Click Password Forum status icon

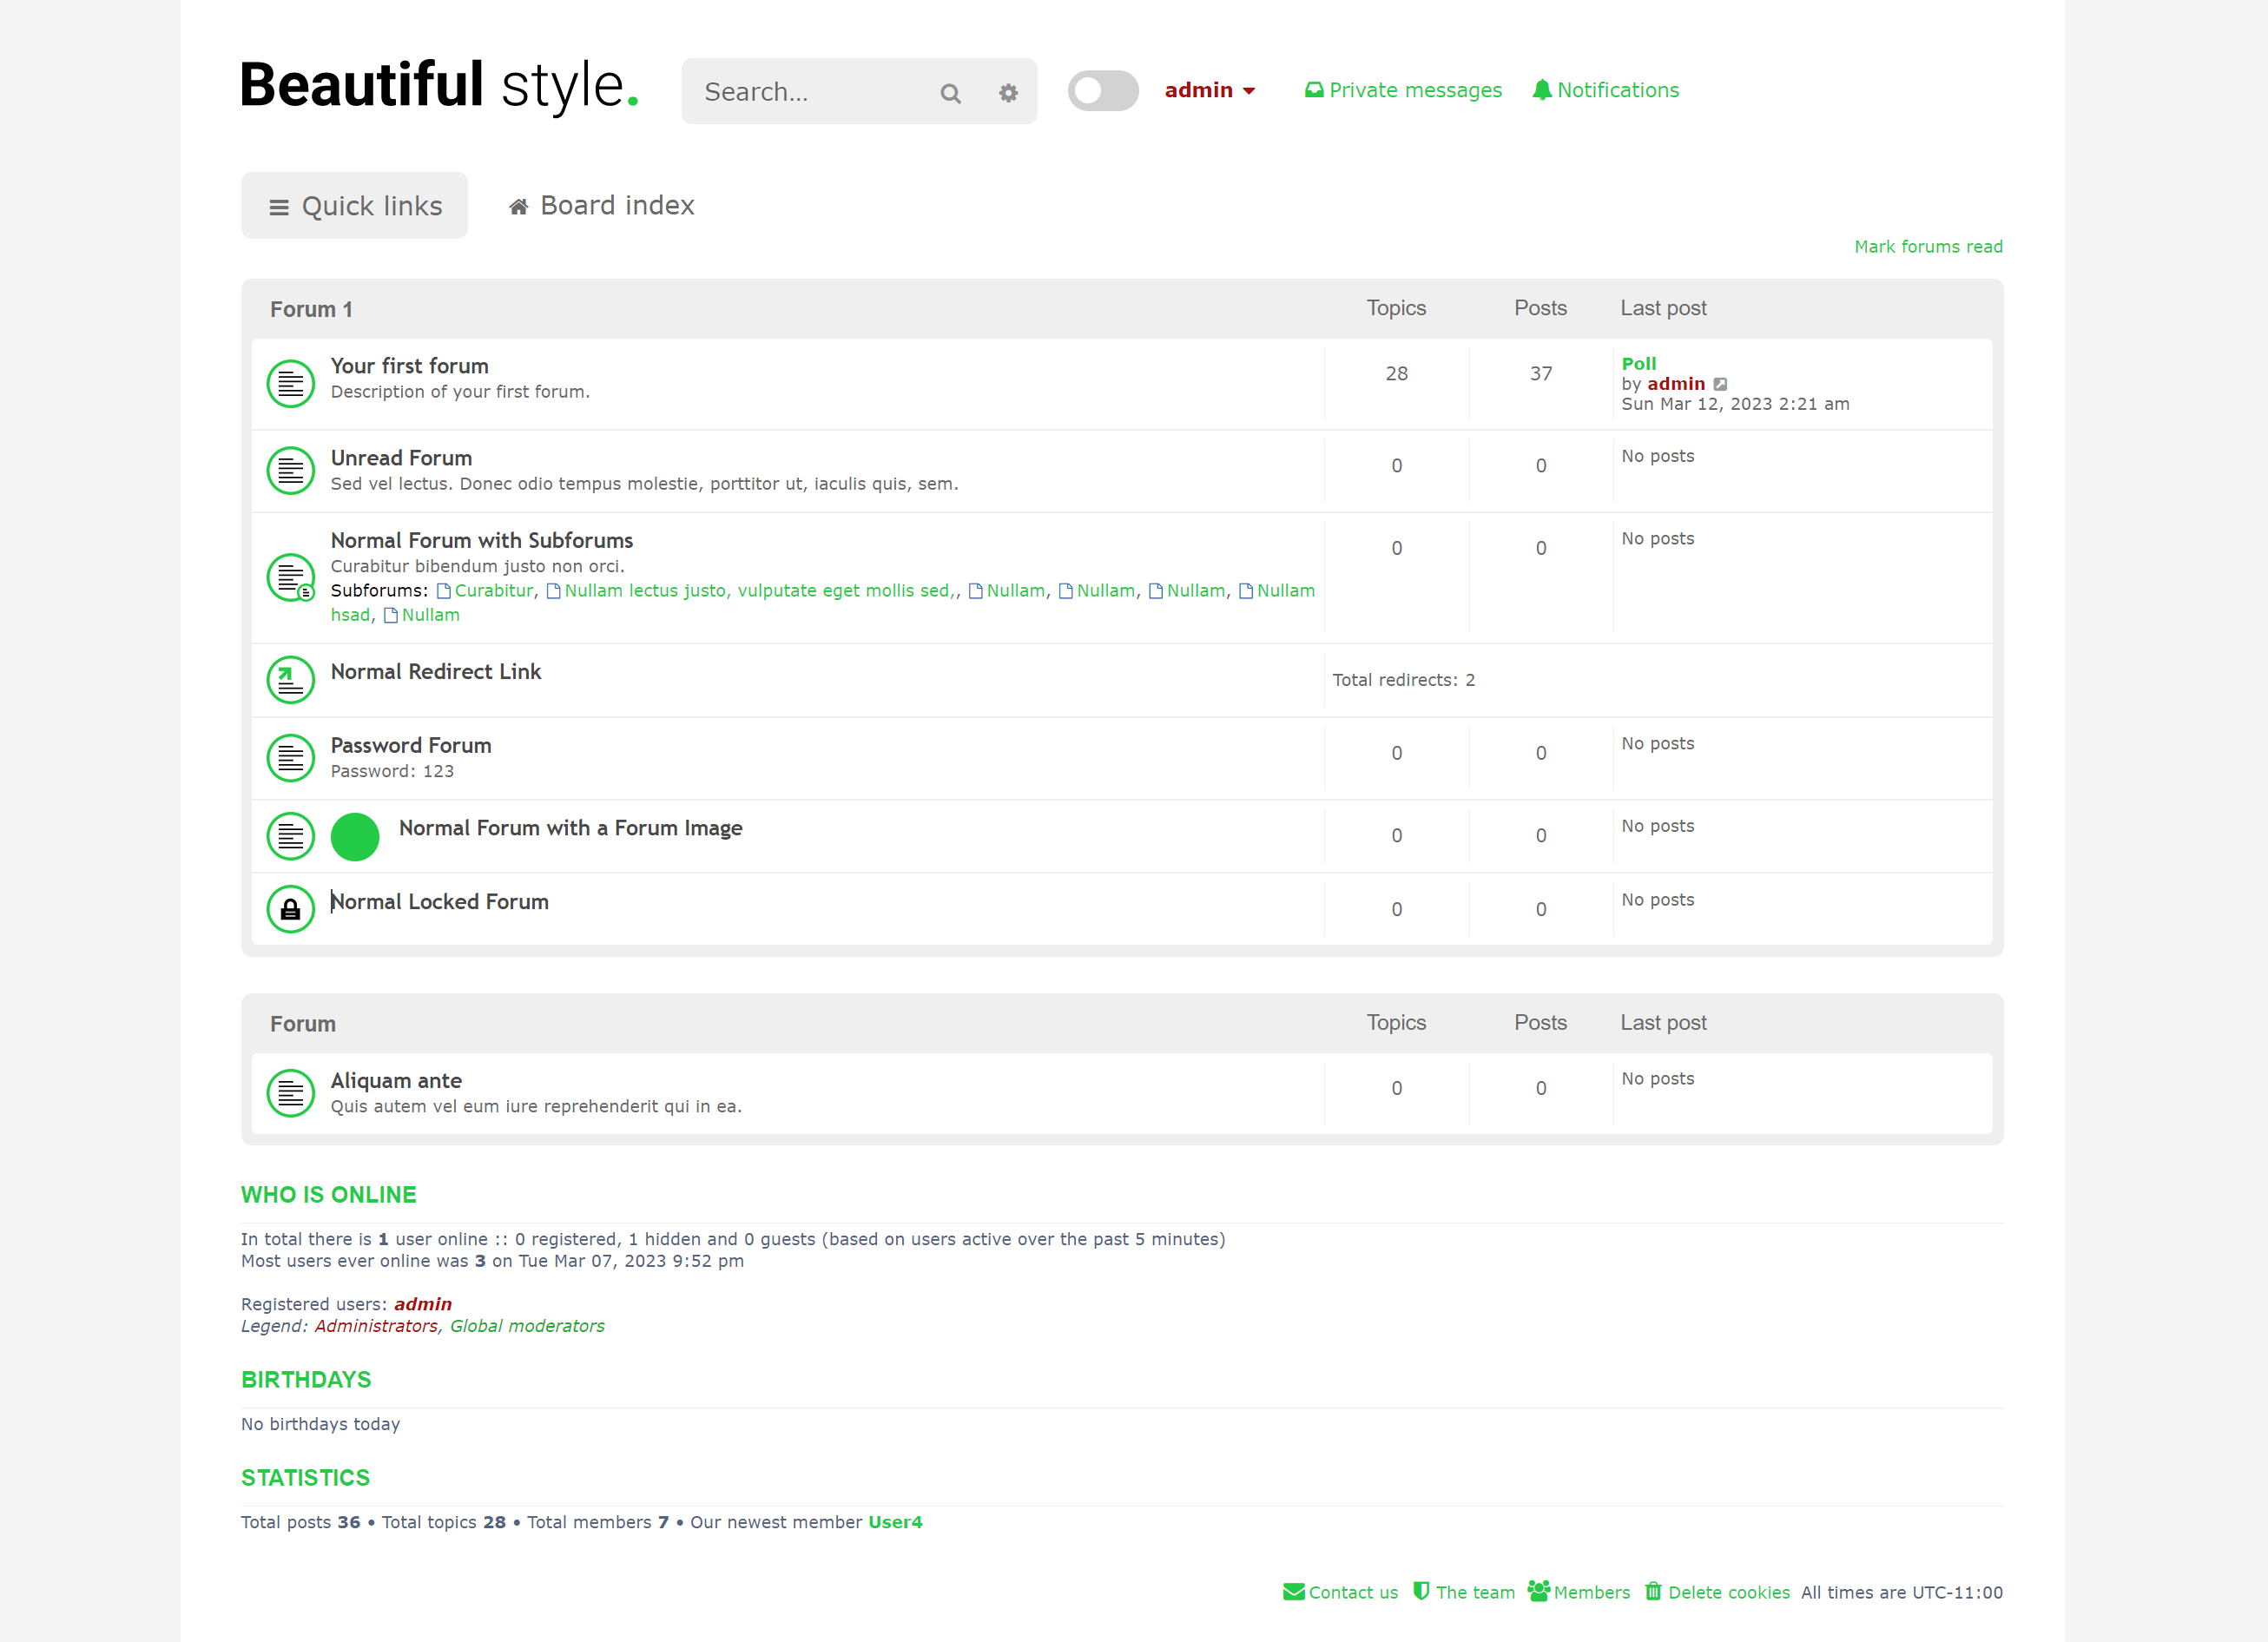point(291,758)
